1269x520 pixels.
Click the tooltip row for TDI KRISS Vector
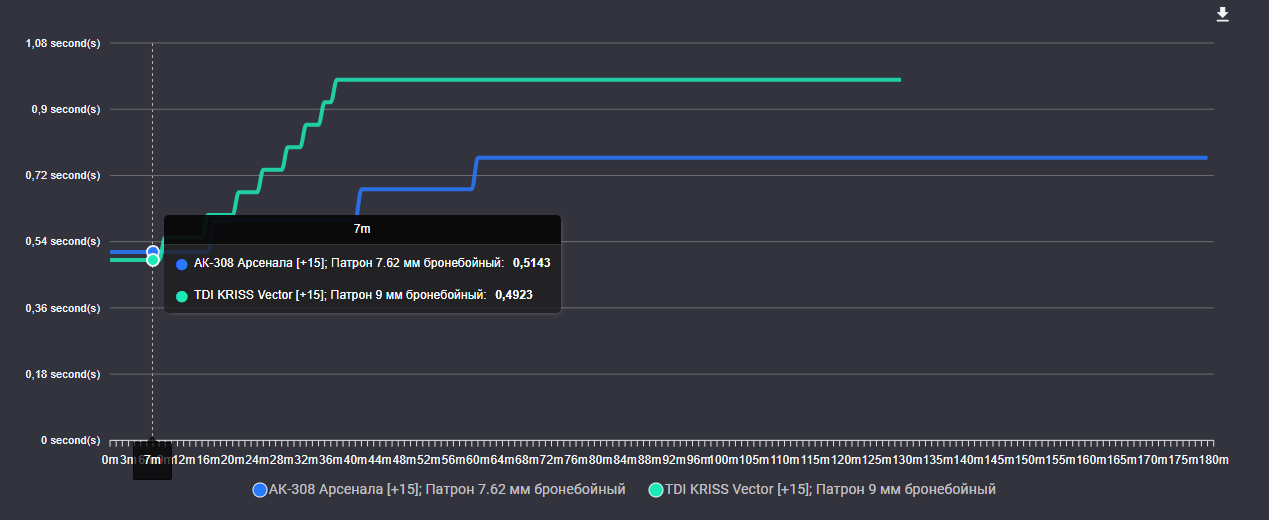tap(354, 295)
